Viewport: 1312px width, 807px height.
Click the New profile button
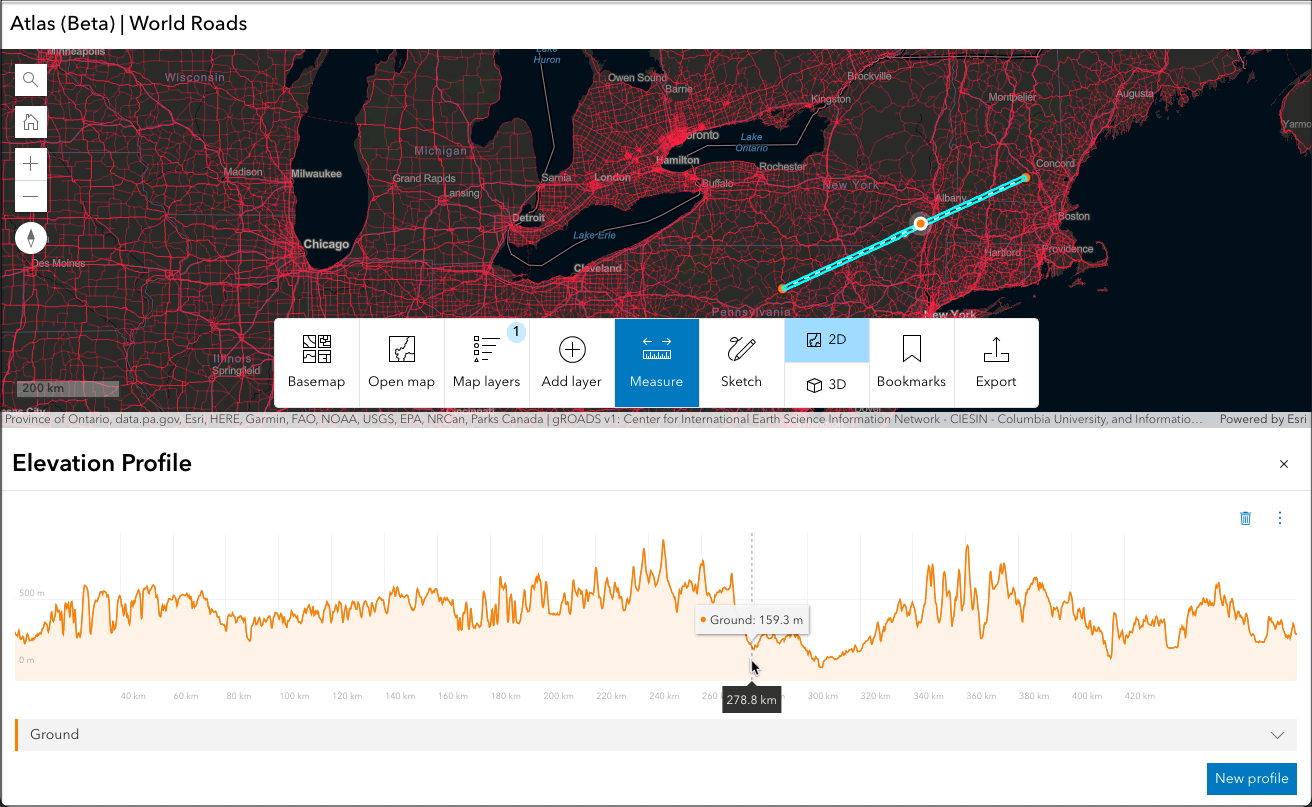pos(1251,778)
